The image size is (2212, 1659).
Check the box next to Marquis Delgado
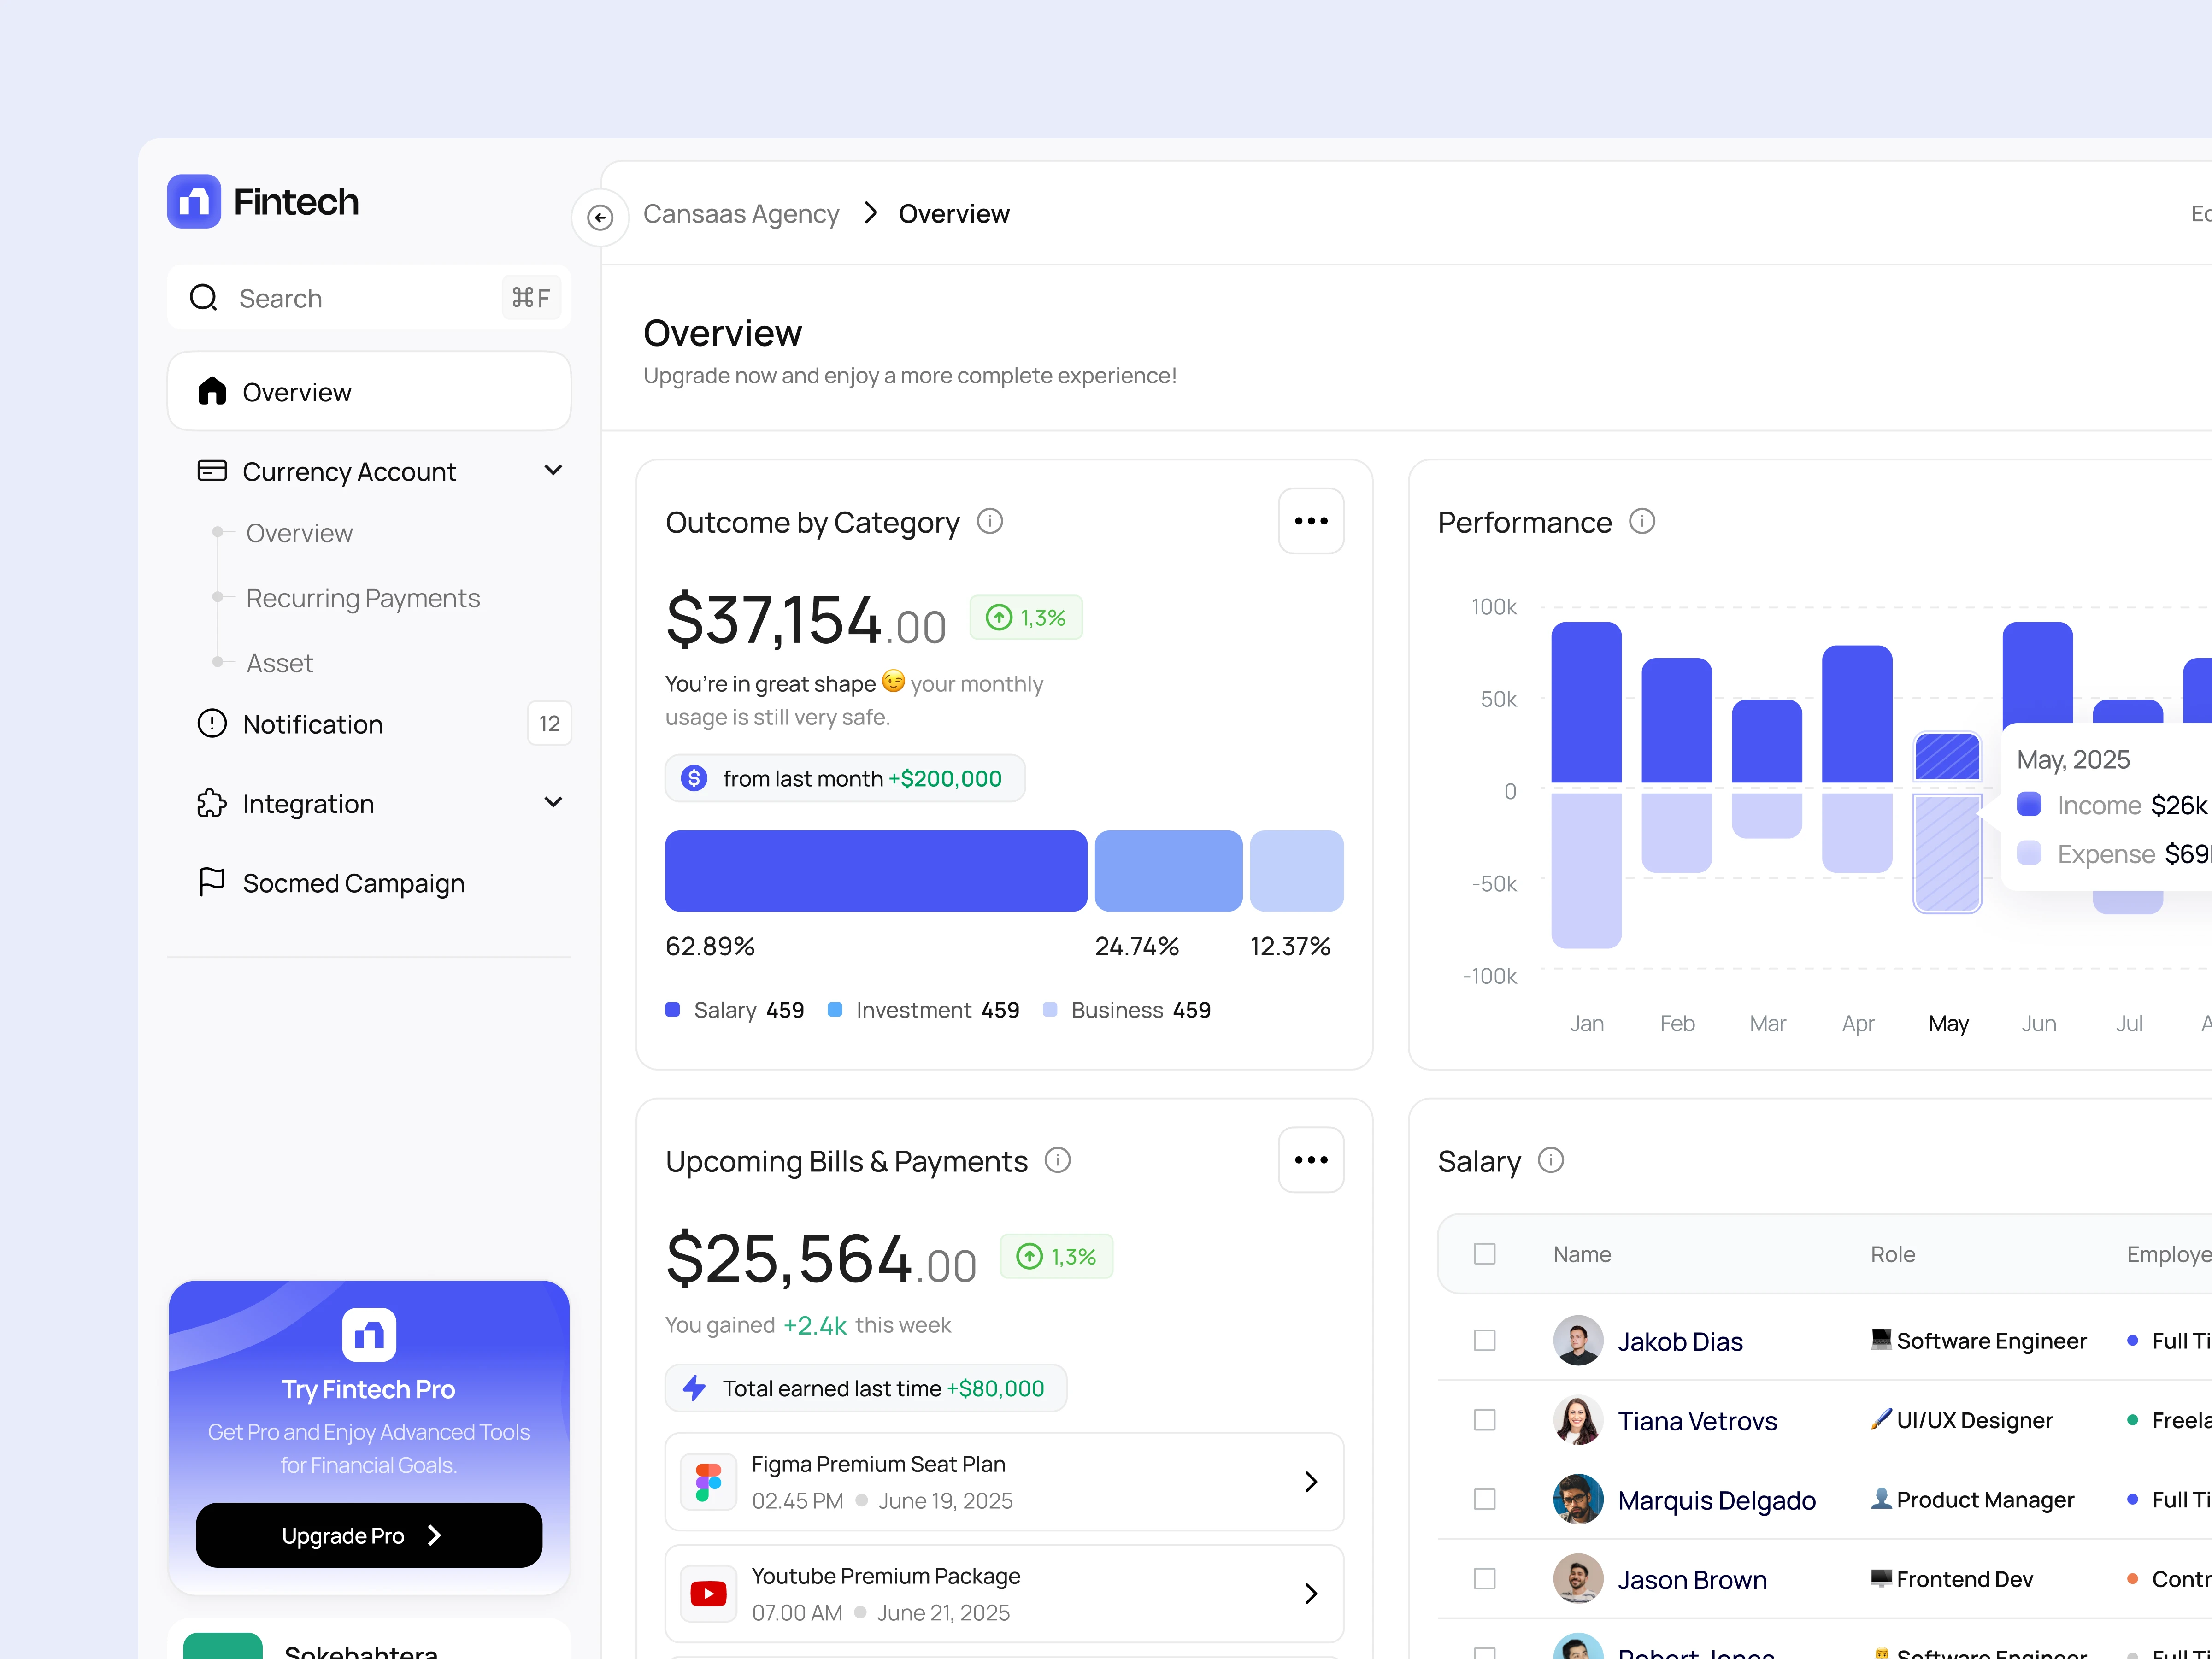[x=1484, y=1499]
